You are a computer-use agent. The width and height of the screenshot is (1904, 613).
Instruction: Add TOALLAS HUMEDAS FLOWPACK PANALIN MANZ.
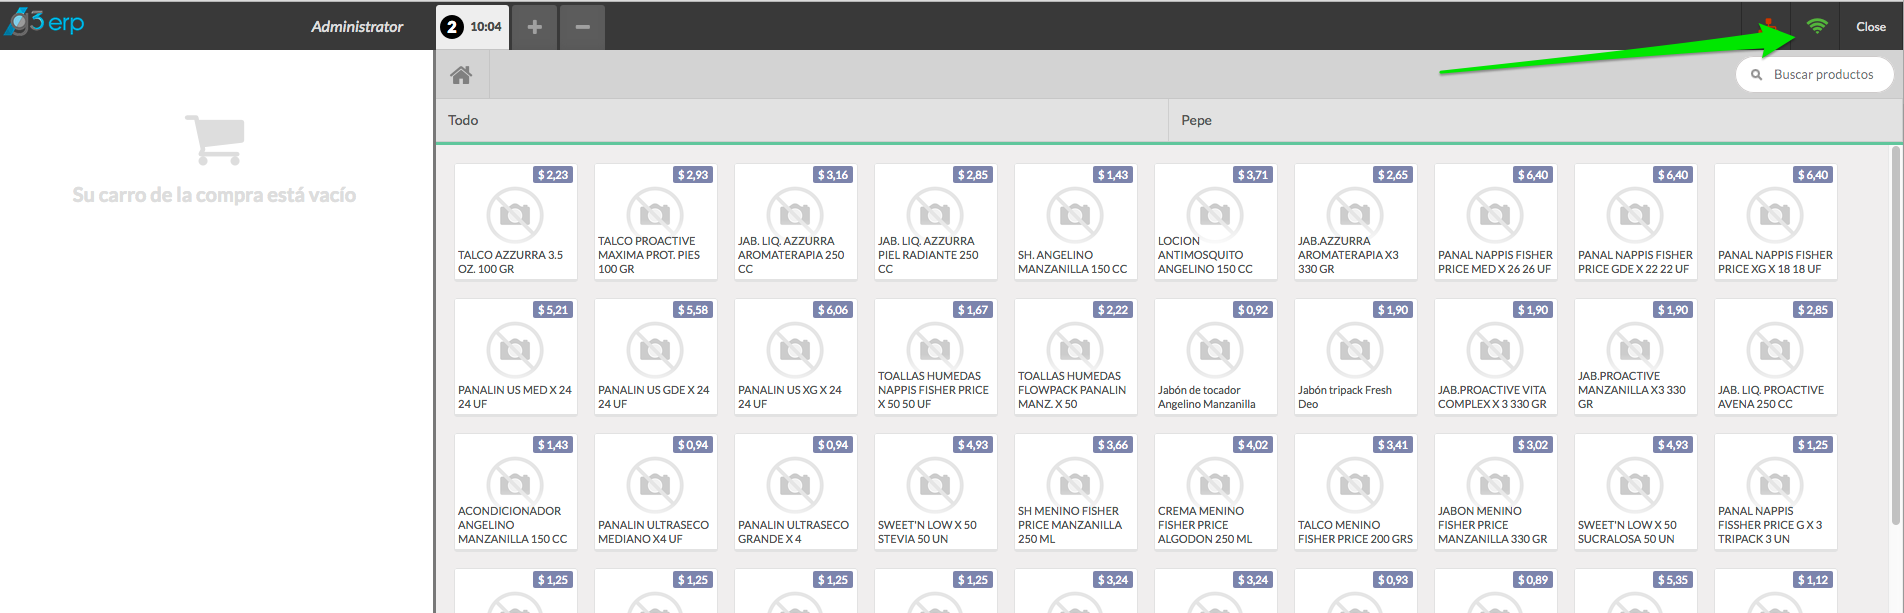[x=1075, y=357]
